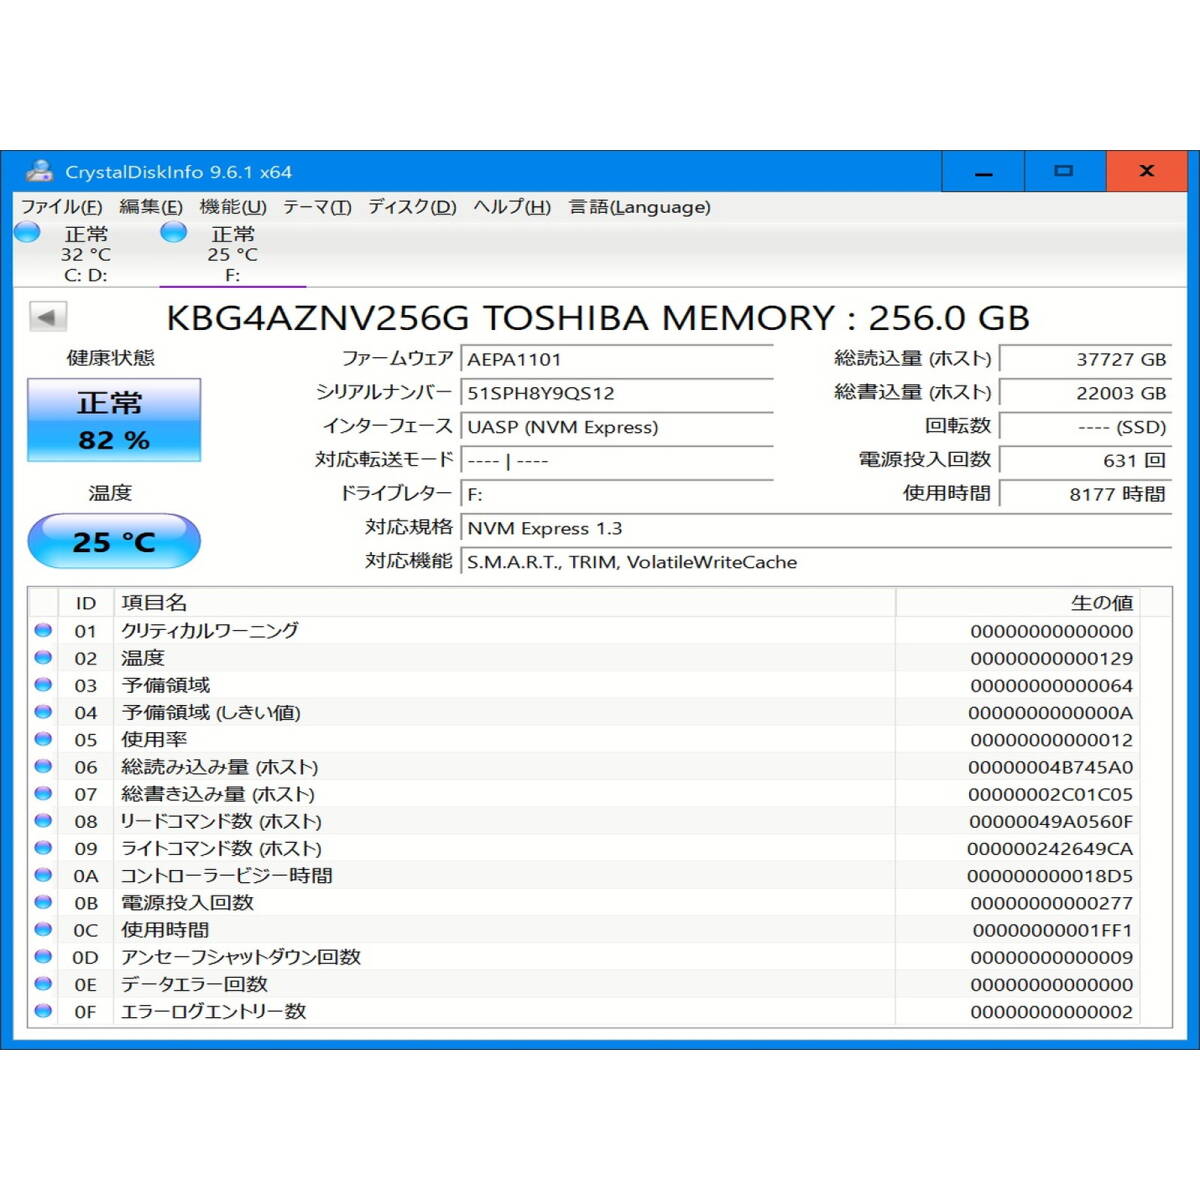Click the disk title KBG4AZNV256G TOSHIBA MEMORY
This screenshot has height=1200, width=1200.
point(598,317)
